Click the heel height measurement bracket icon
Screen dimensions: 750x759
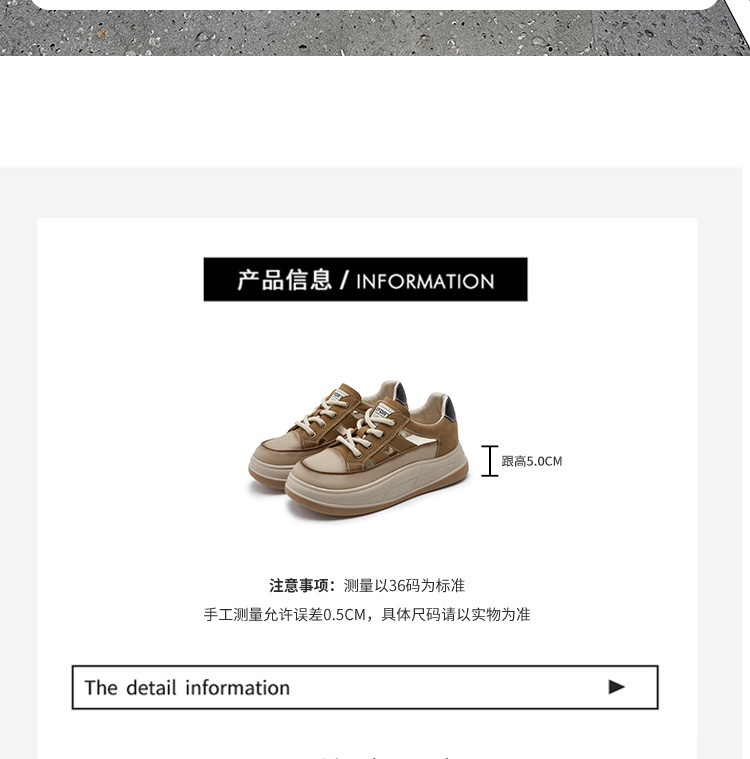tap(490, 461)
